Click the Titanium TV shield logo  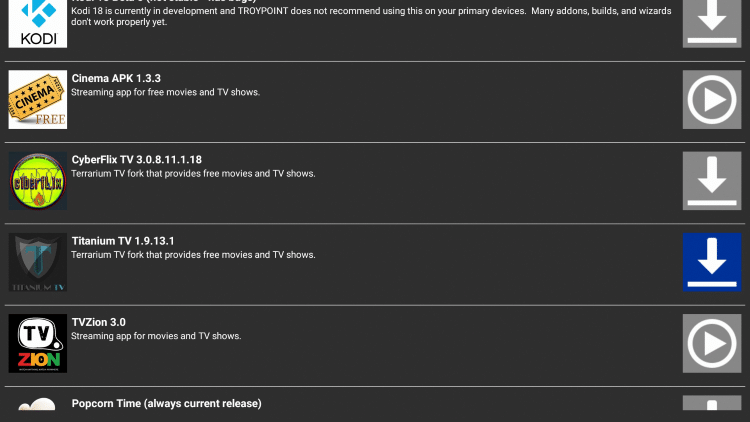pyautogui.click(x=38, y=262)
